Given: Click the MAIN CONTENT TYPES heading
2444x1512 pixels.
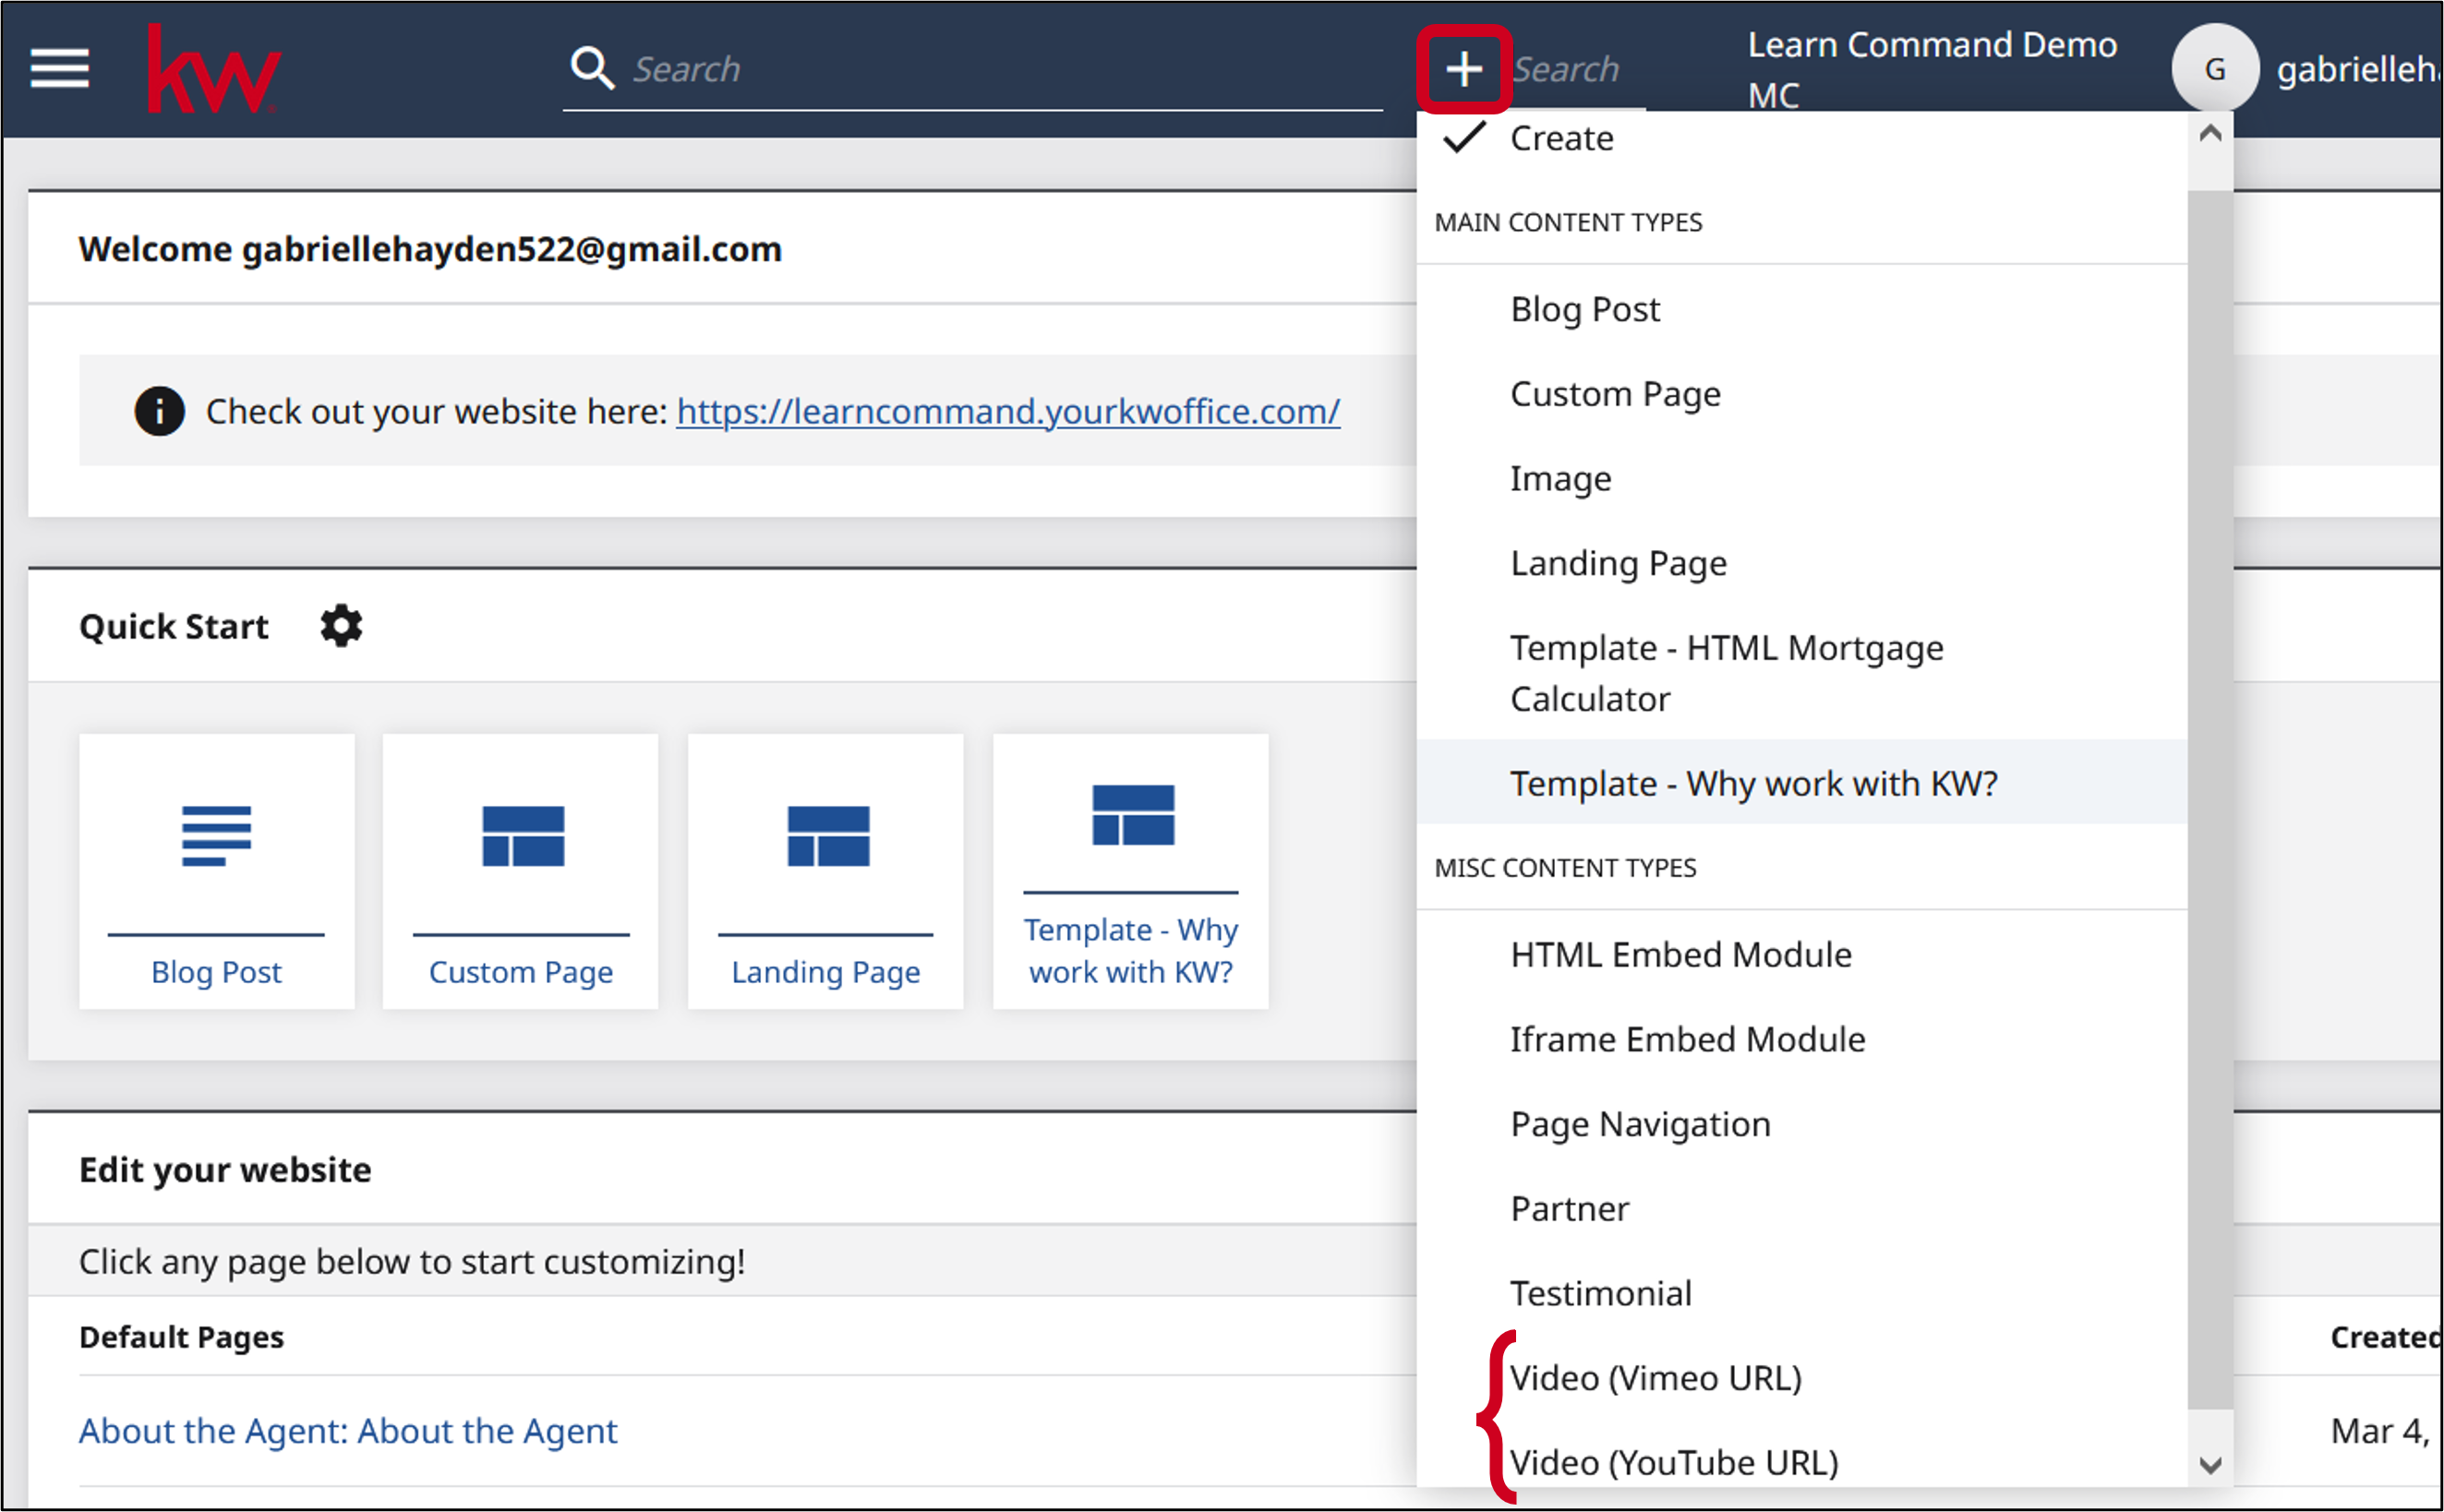Looking at the screenshot, I should [1568, 222].
